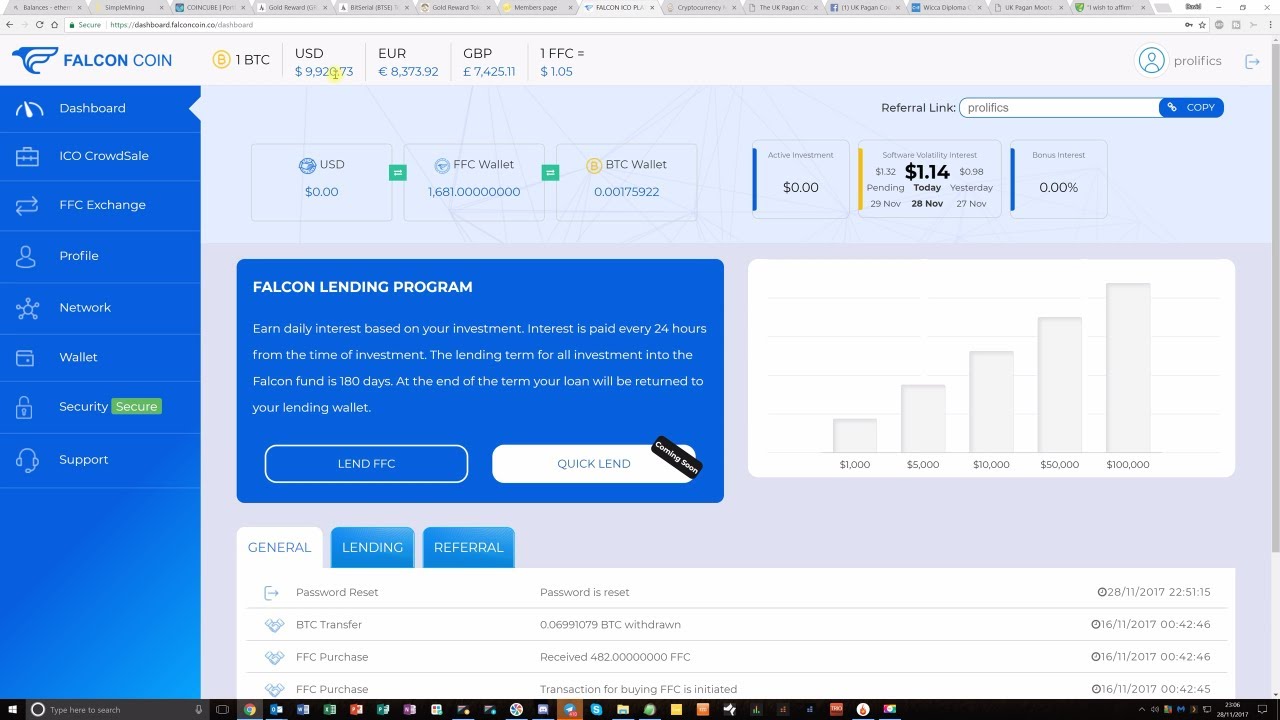
Task: Click the ICO CrowdSale briefcase icon
Action: [x=28, y=157]
